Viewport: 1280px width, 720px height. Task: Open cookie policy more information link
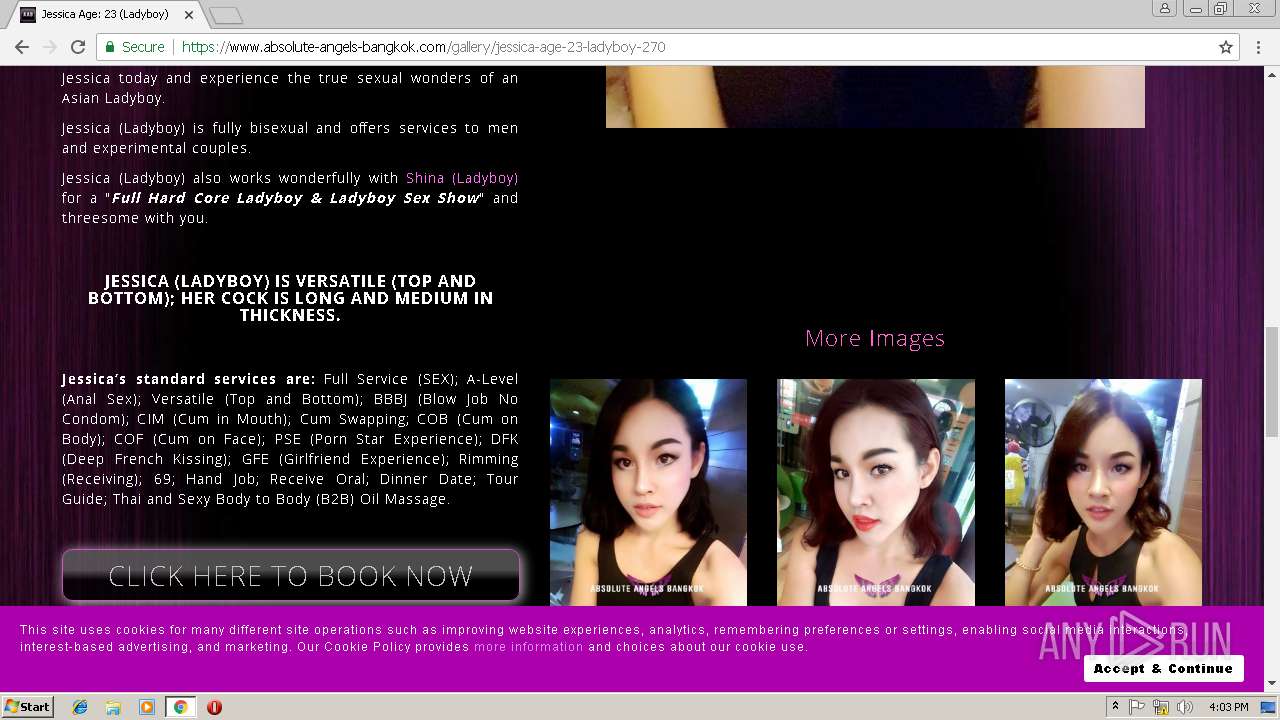tap(528, 647)
